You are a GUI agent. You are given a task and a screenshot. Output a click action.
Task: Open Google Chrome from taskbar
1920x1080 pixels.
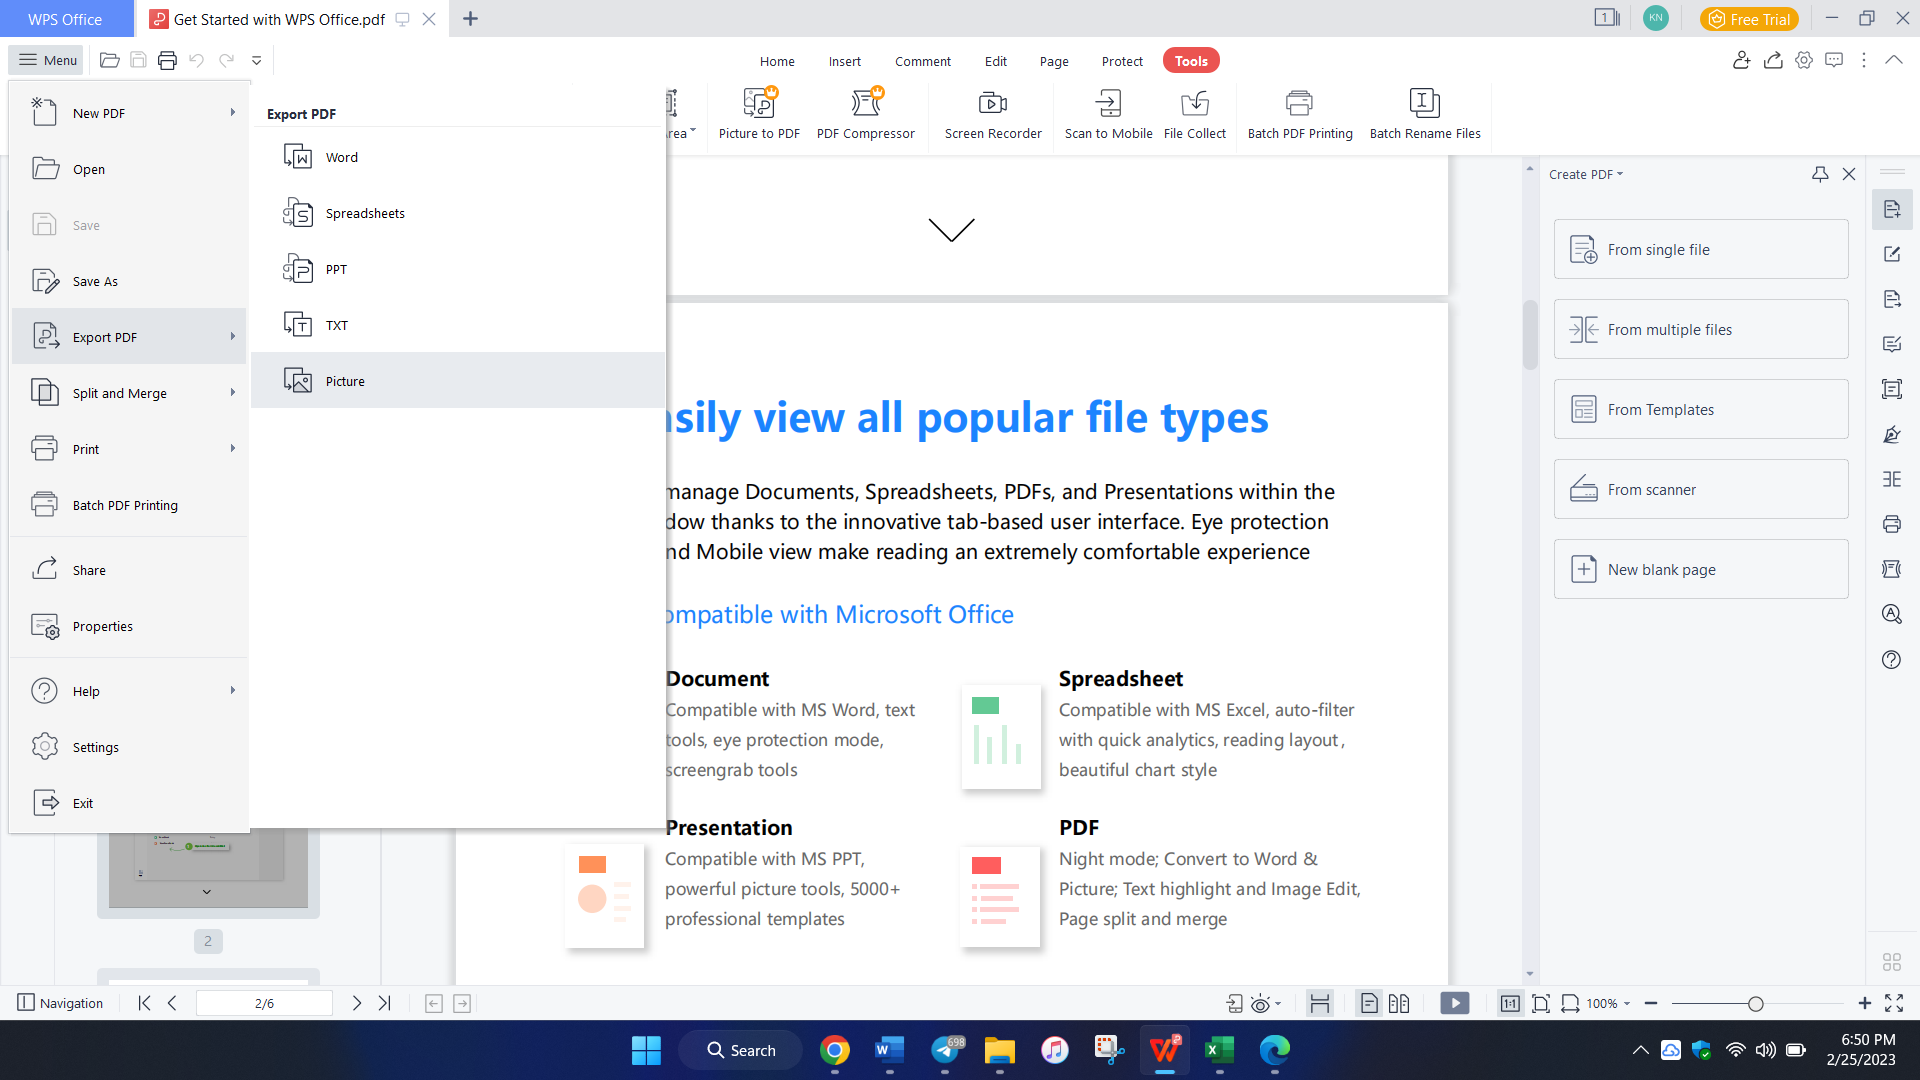pos(835,1050)
